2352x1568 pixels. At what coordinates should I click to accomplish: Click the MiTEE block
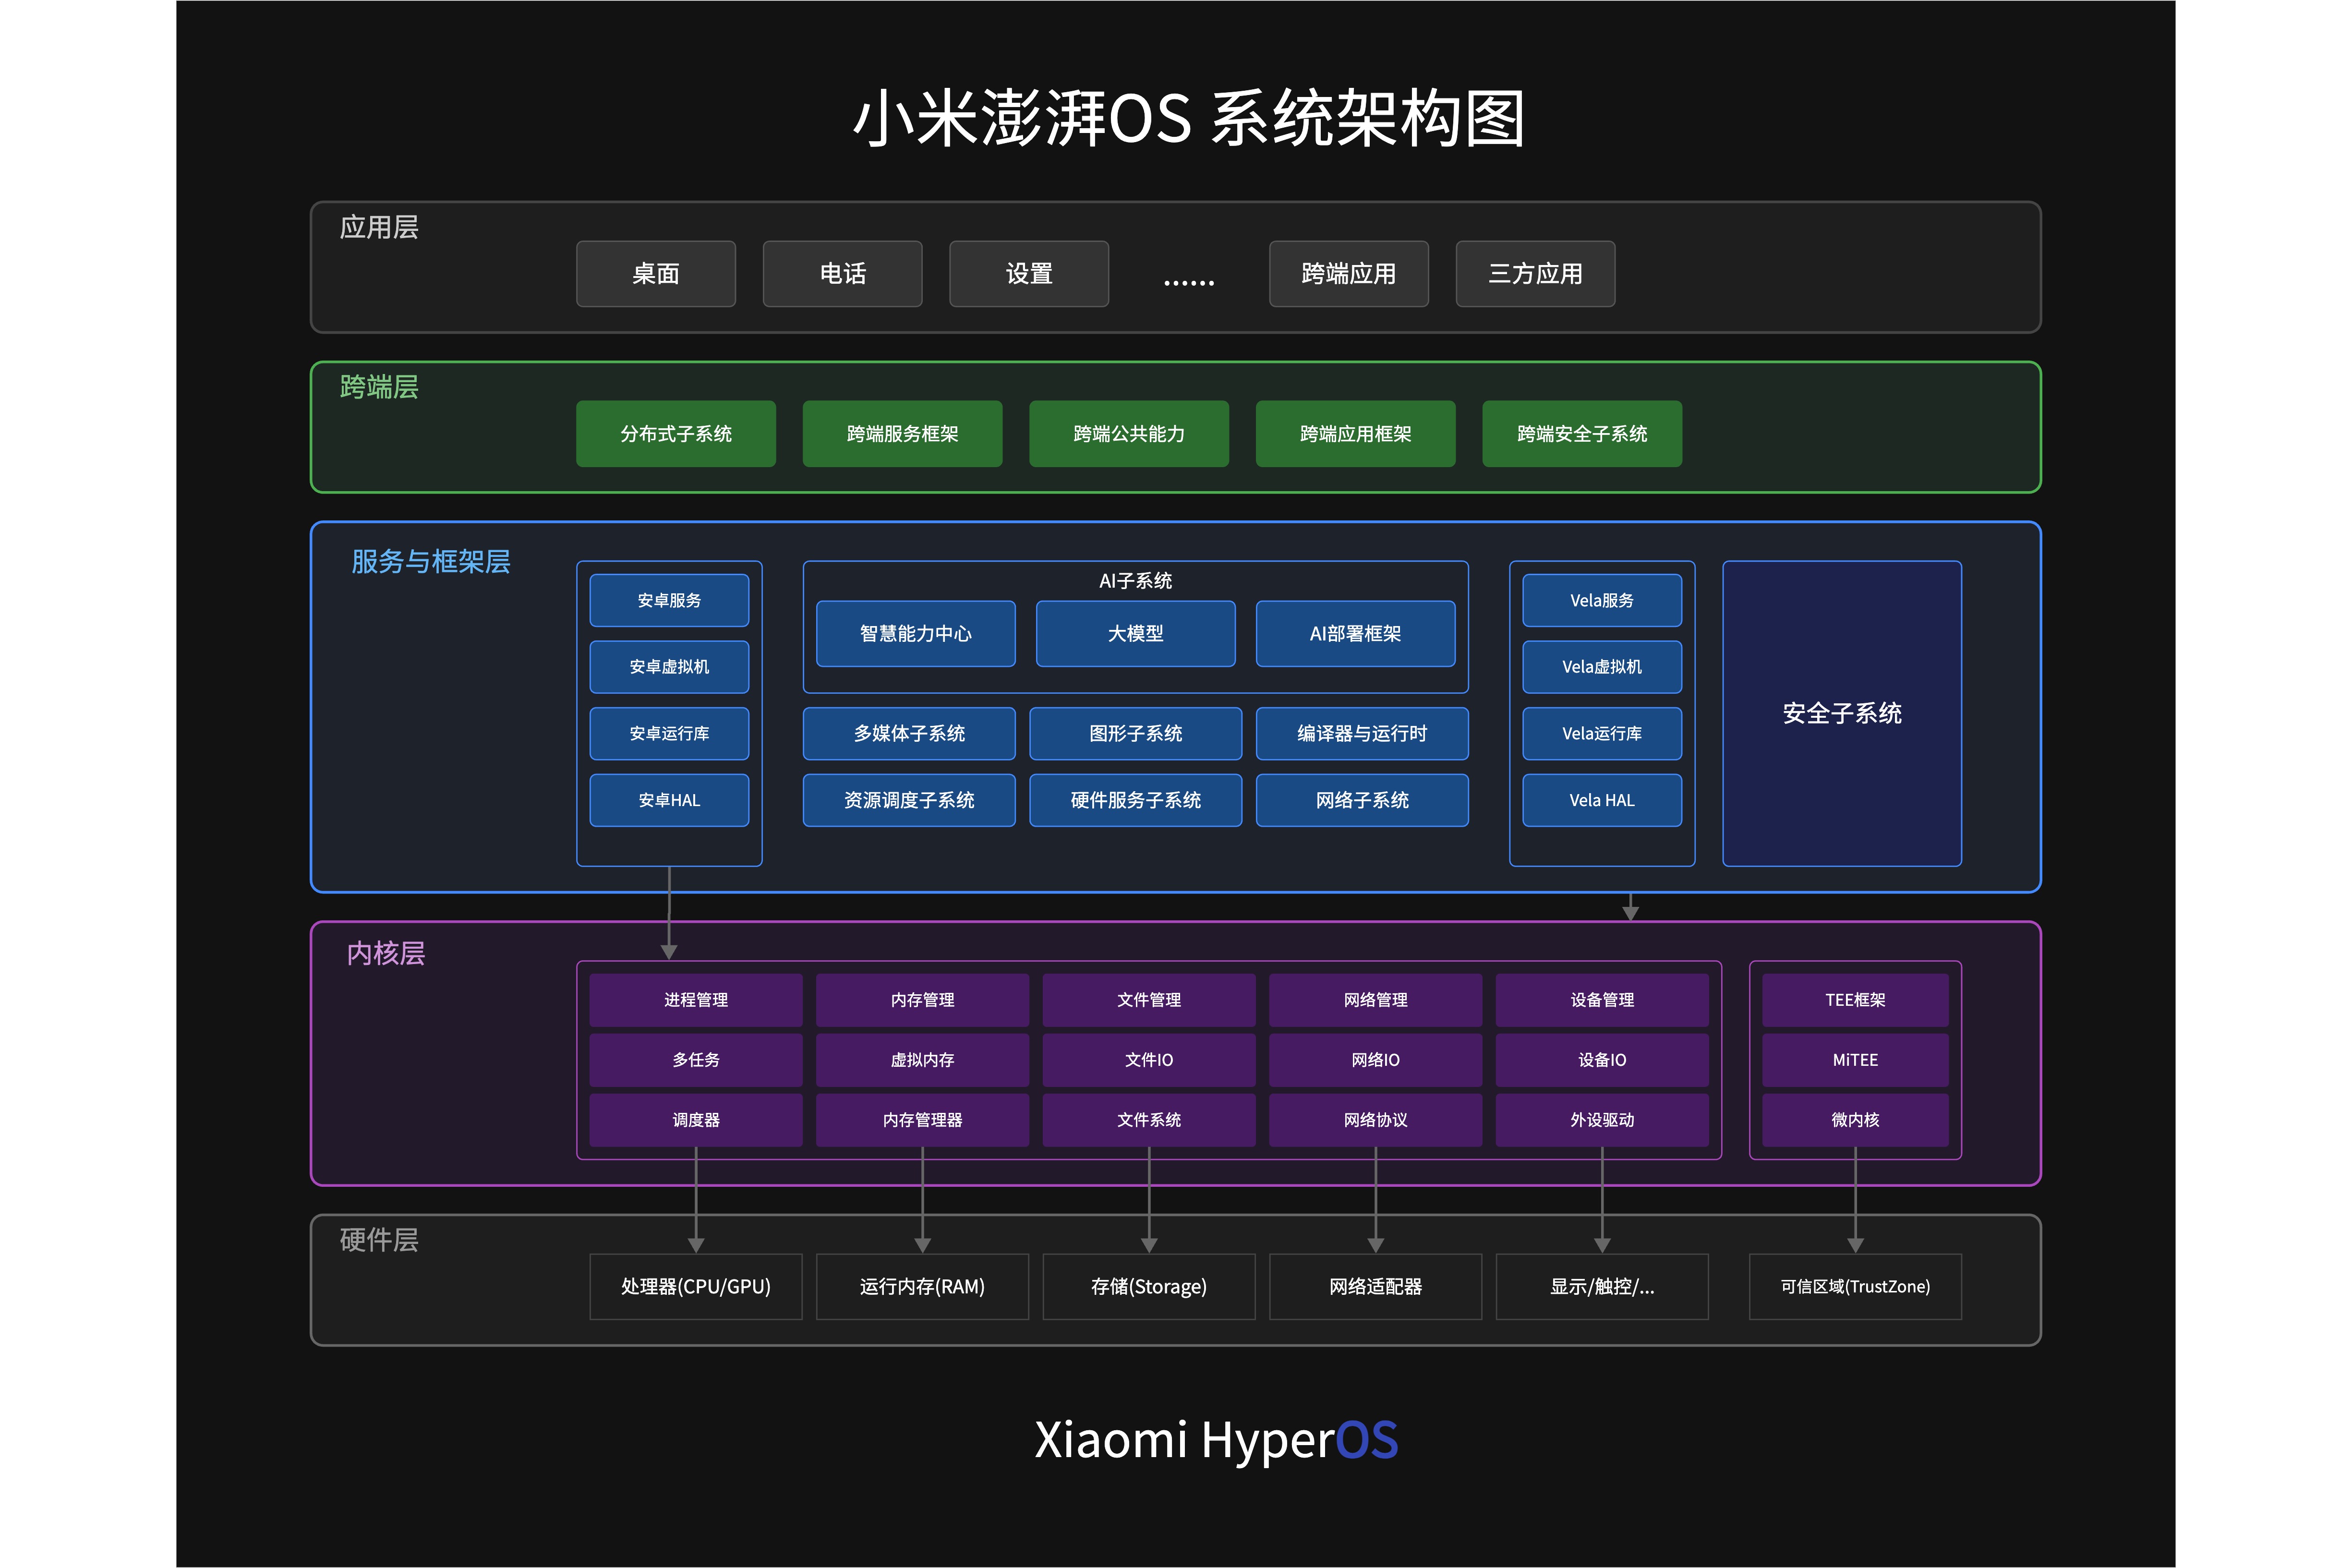pyautogui.click(x=1854, y=1059)
